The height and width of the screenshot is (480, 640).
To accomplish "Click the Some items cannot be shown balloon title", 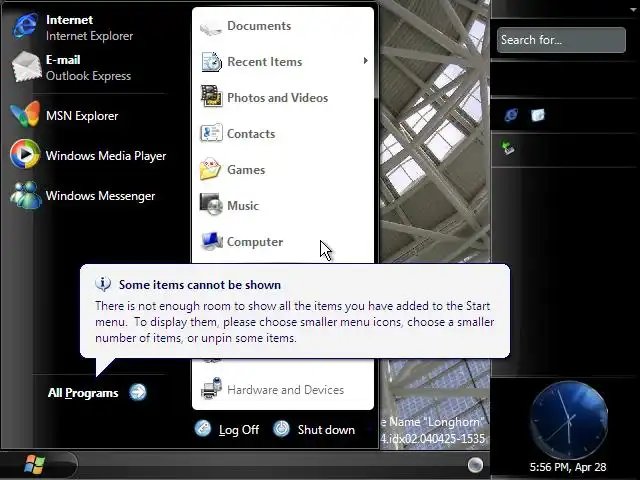I will coord(200,285).
